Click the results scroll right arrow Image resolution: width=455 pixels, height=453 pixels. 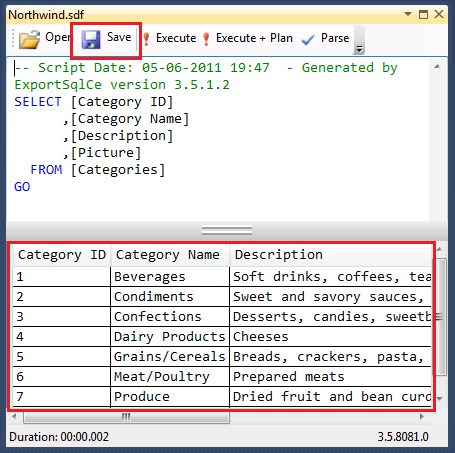tap(422, 416)
